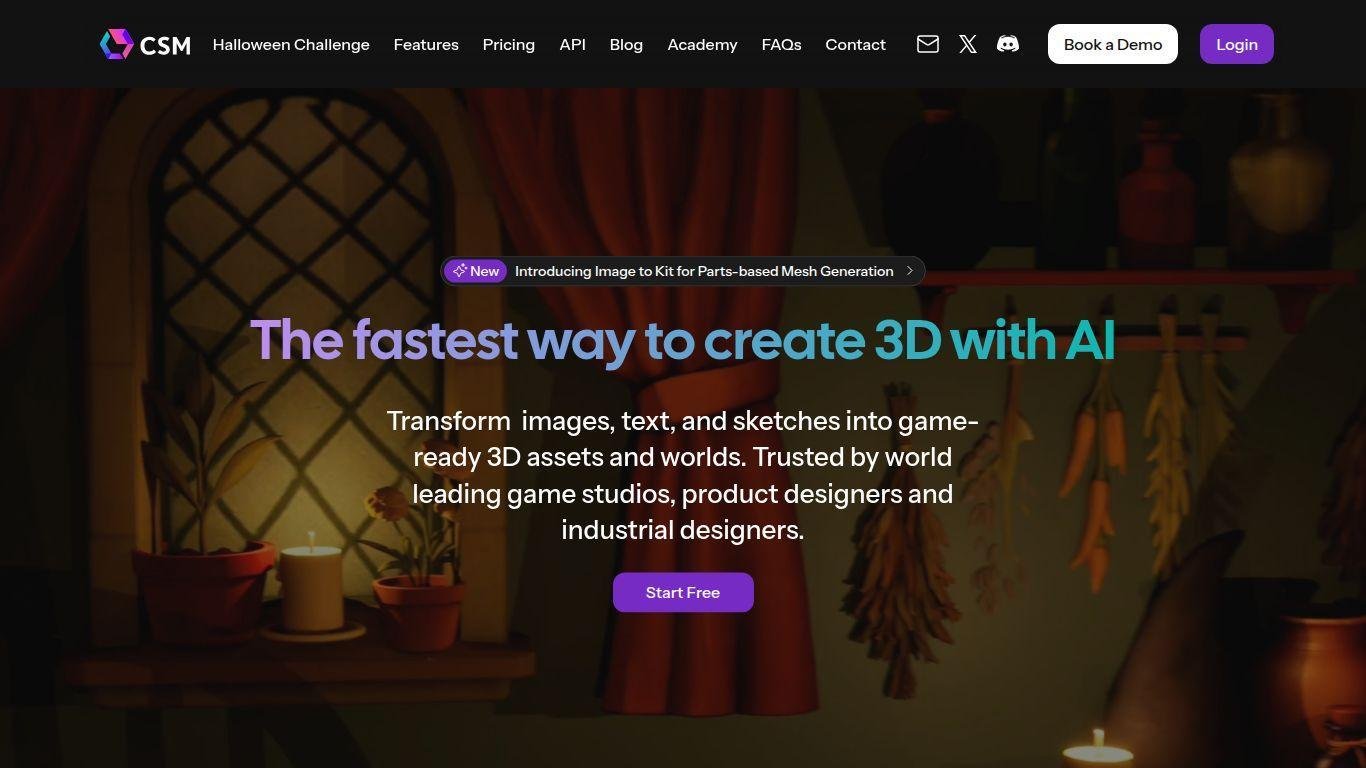Go to the FAQs section
Viewport: 1366px width, 768px height.
781,45
